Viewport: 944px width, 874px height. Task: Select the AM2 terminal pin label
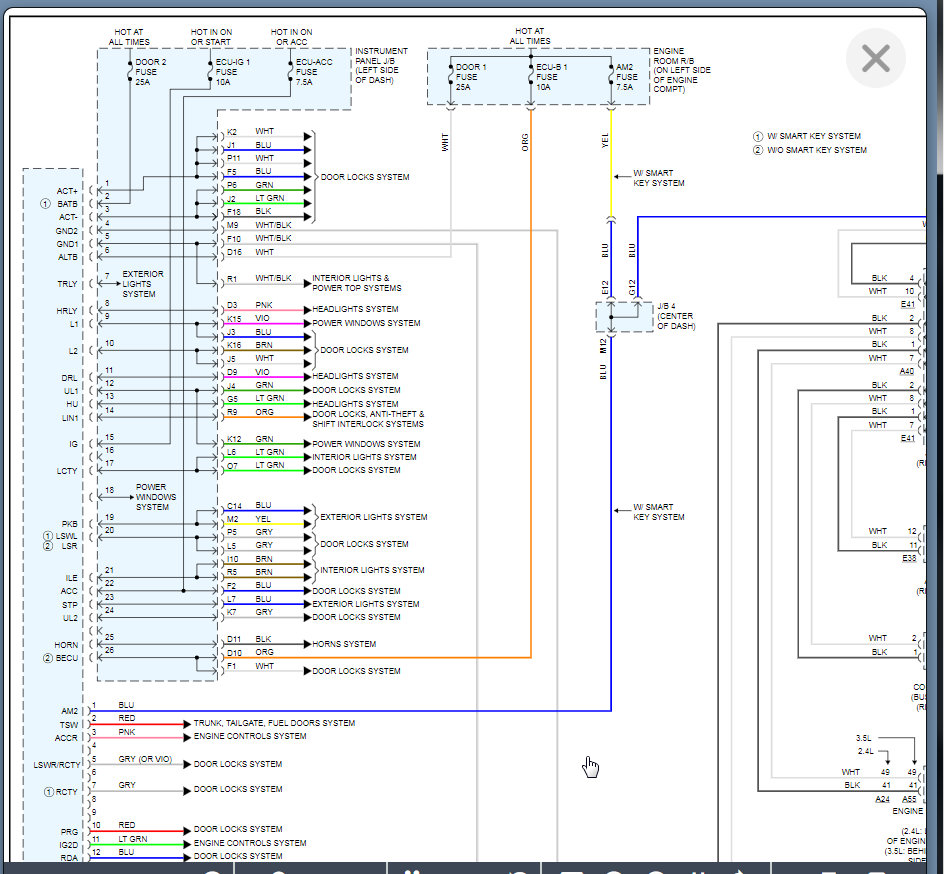pos(68,711)
